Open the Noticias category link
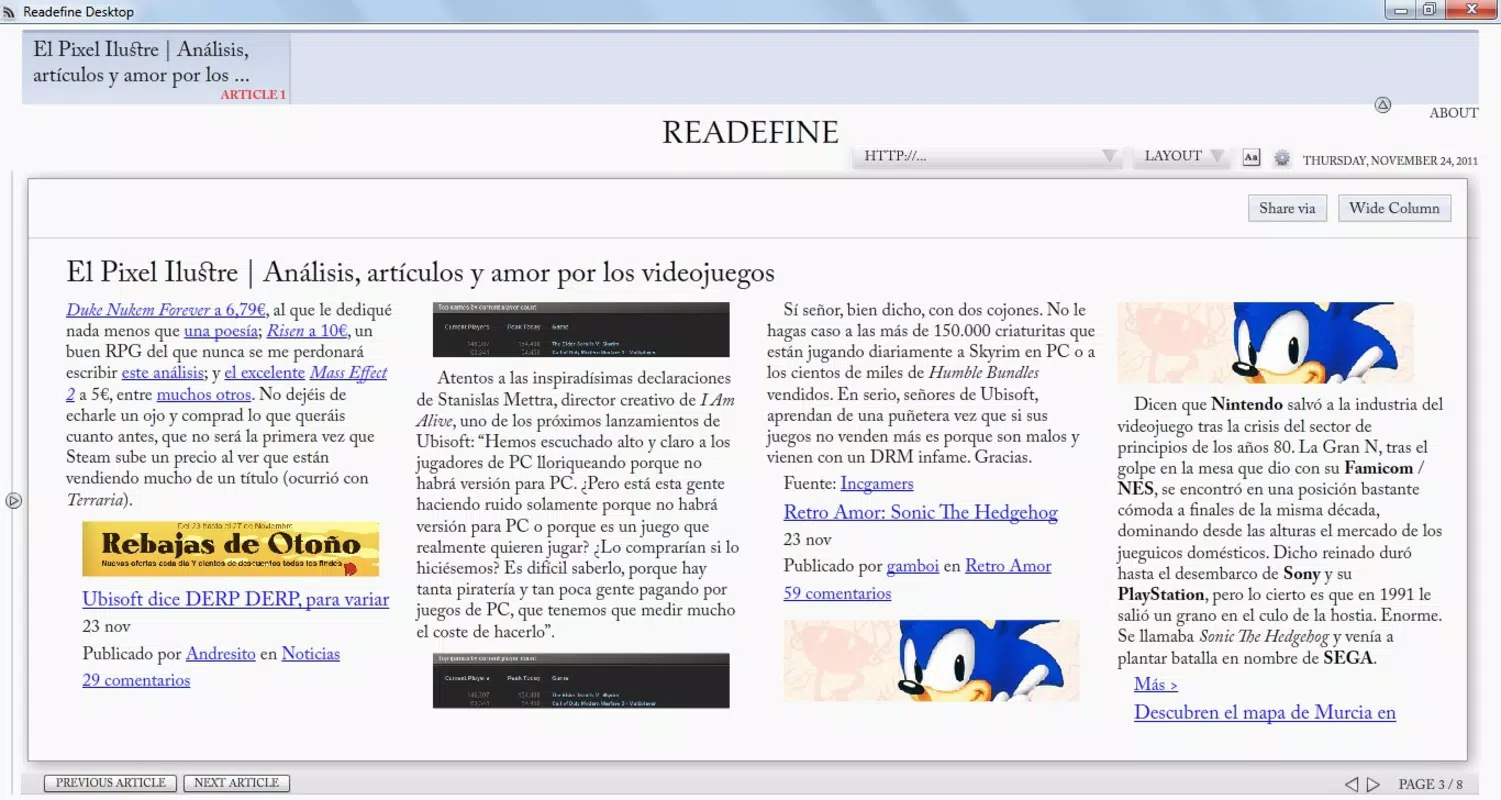Viewport: 1501px width, 800px height. click(311, 654)
